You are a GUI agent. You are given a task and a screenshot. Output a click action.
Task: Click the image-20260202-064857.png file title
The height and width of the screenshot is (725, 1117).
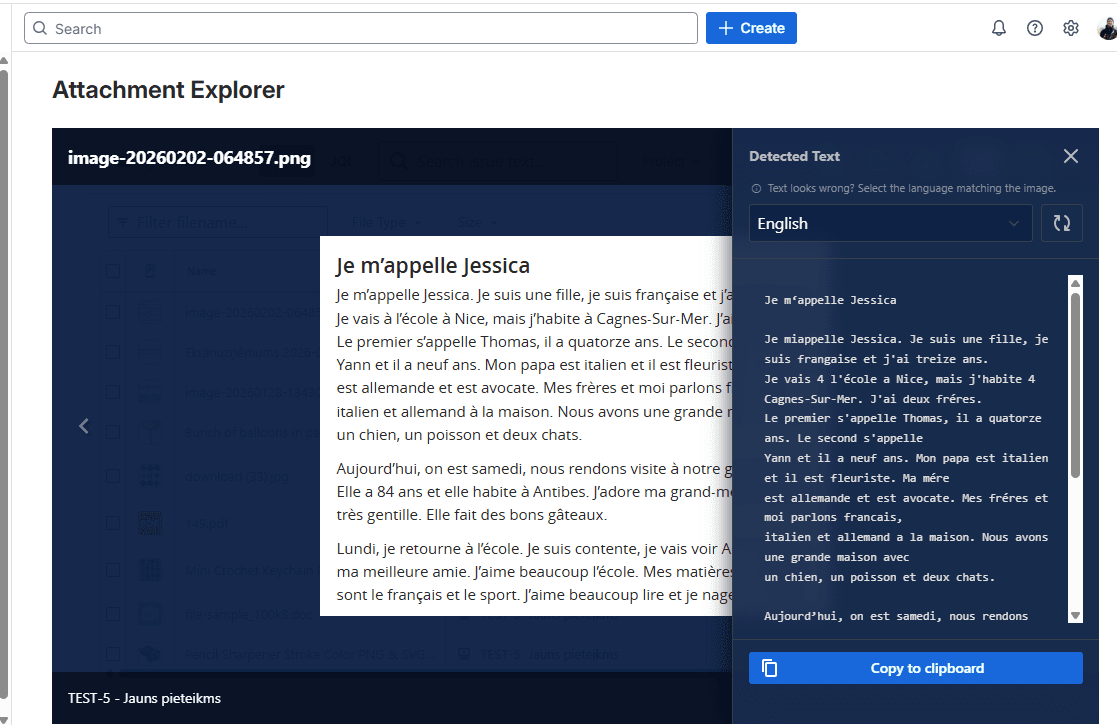189,158
